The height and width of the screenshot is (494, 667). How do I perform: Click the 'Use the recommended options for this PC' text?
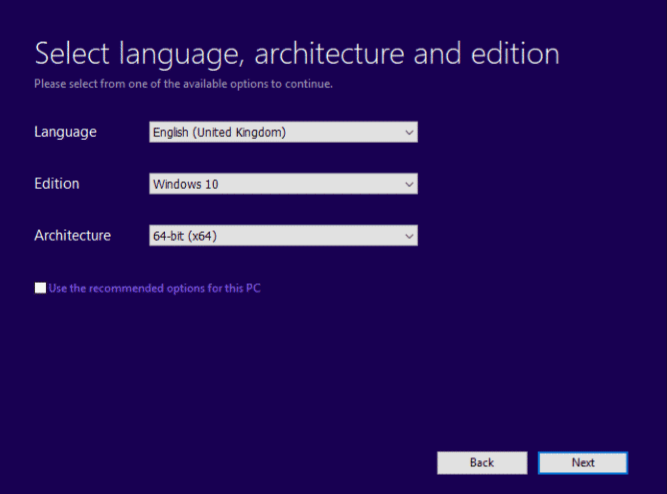155,288
